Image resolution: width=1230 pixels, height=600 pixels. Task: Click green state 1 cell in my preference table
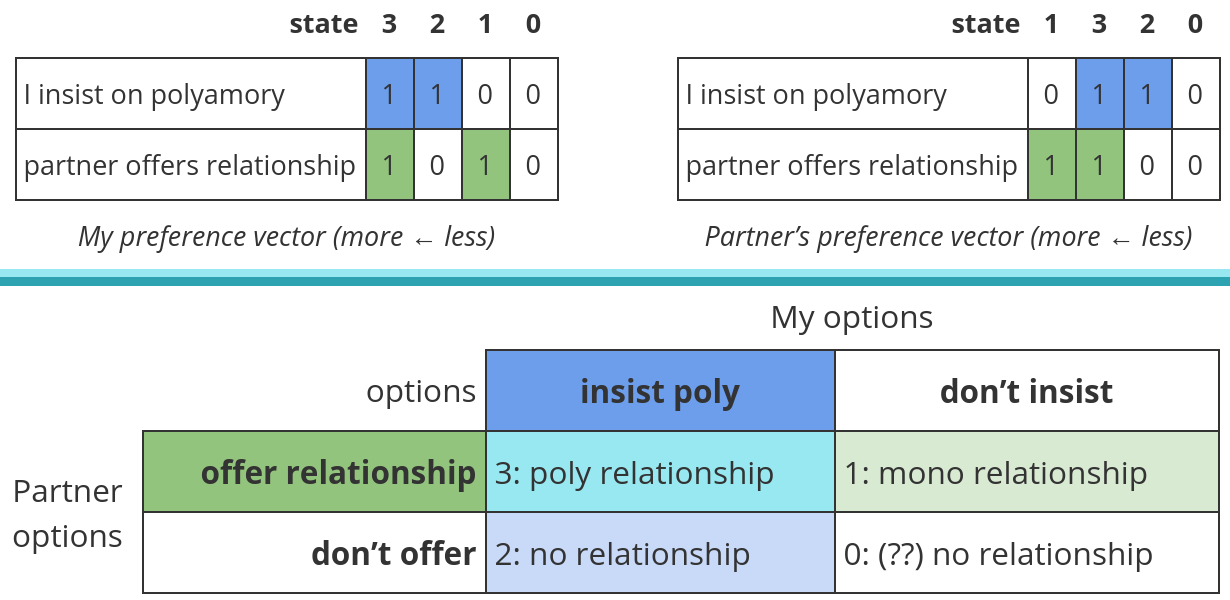[x=485, y=165]
